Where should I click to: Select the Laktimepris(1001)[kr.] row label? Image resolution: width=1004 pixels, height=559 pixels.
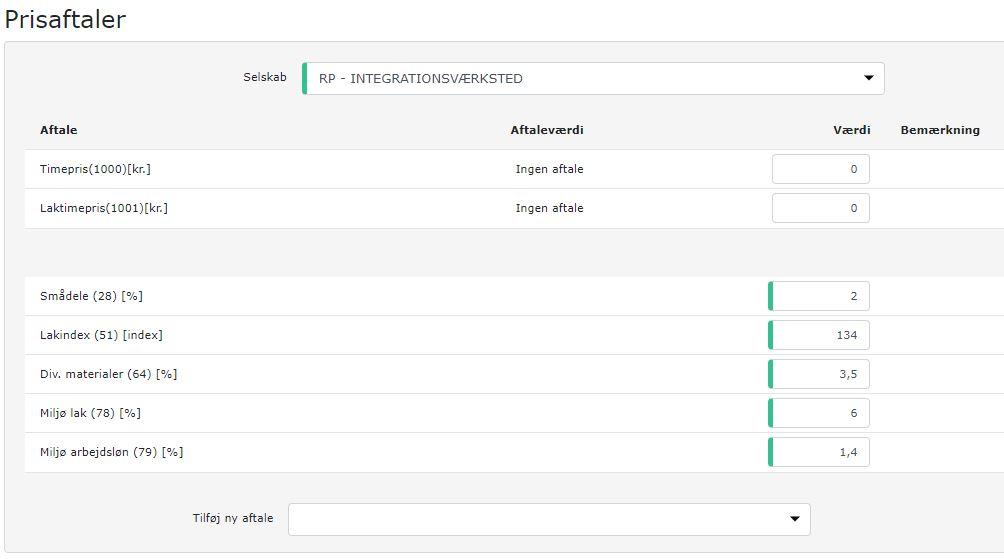tap(103, 208)
